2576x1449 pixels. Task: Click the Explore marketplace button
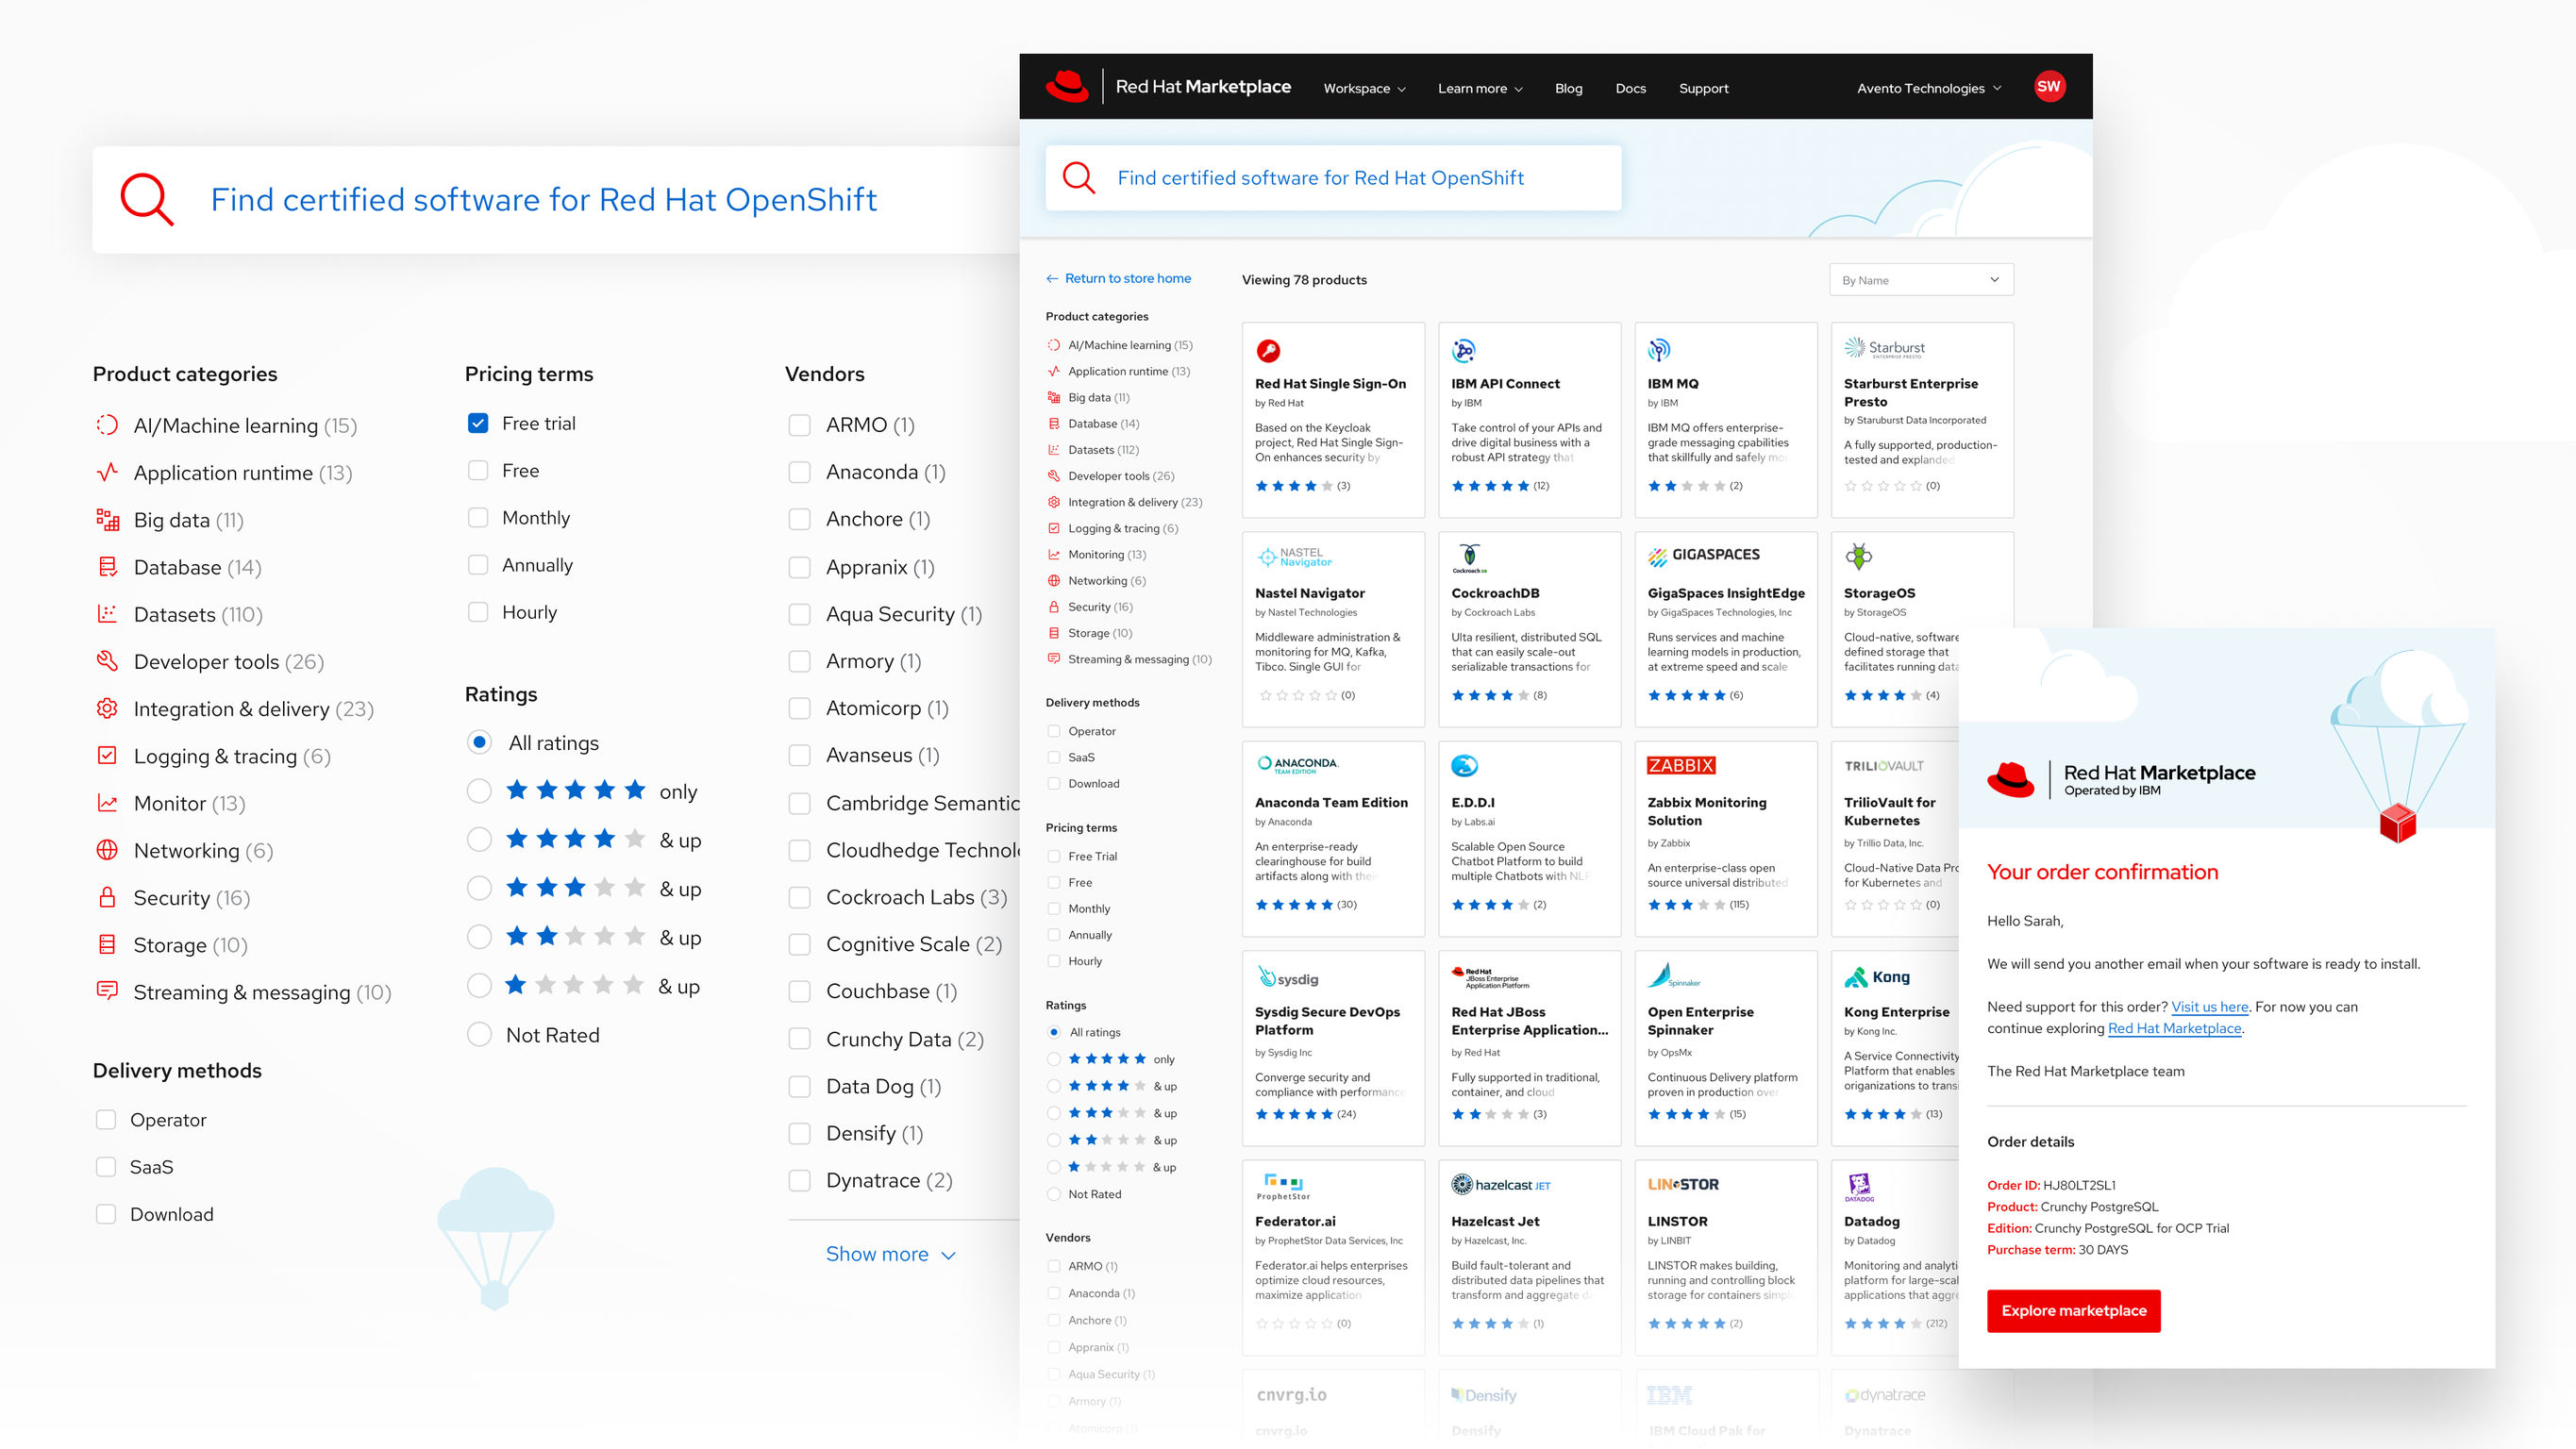pyautogui.click(x=2073, y=1310)
